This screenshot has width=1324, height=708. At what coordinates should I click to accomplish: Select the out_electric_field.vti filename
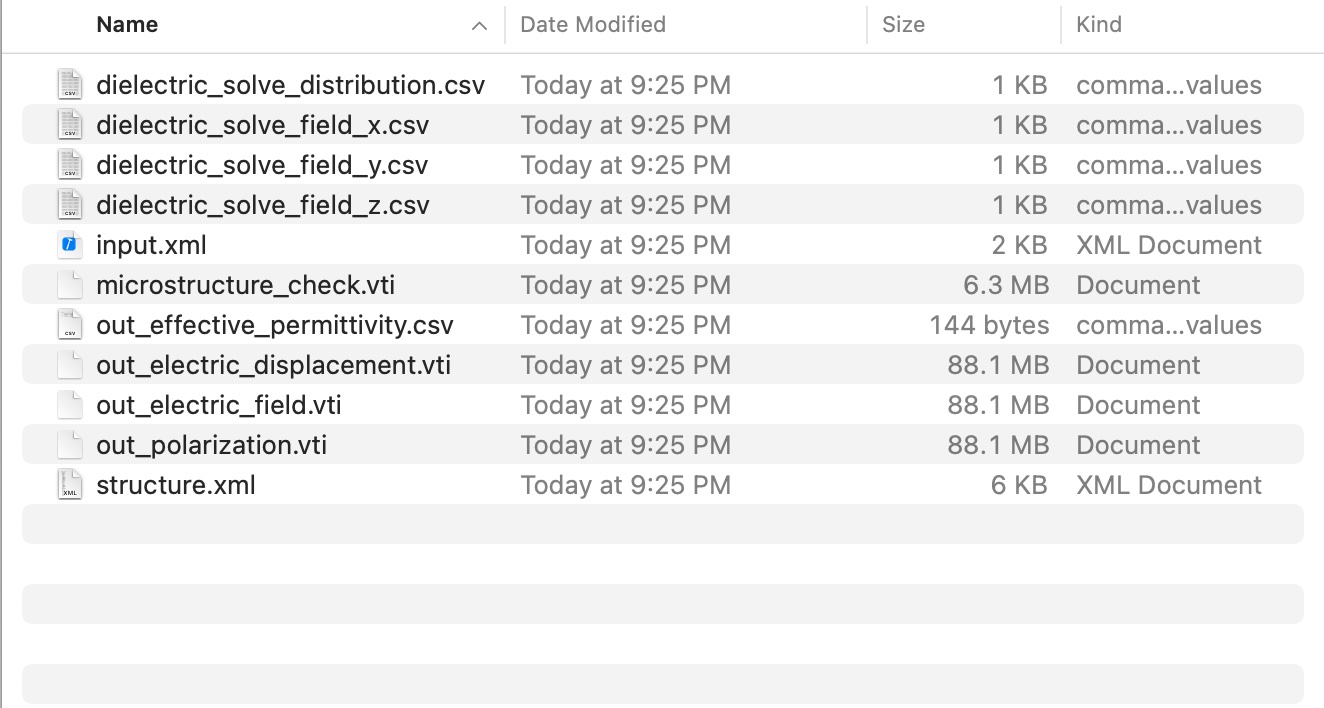219,405
